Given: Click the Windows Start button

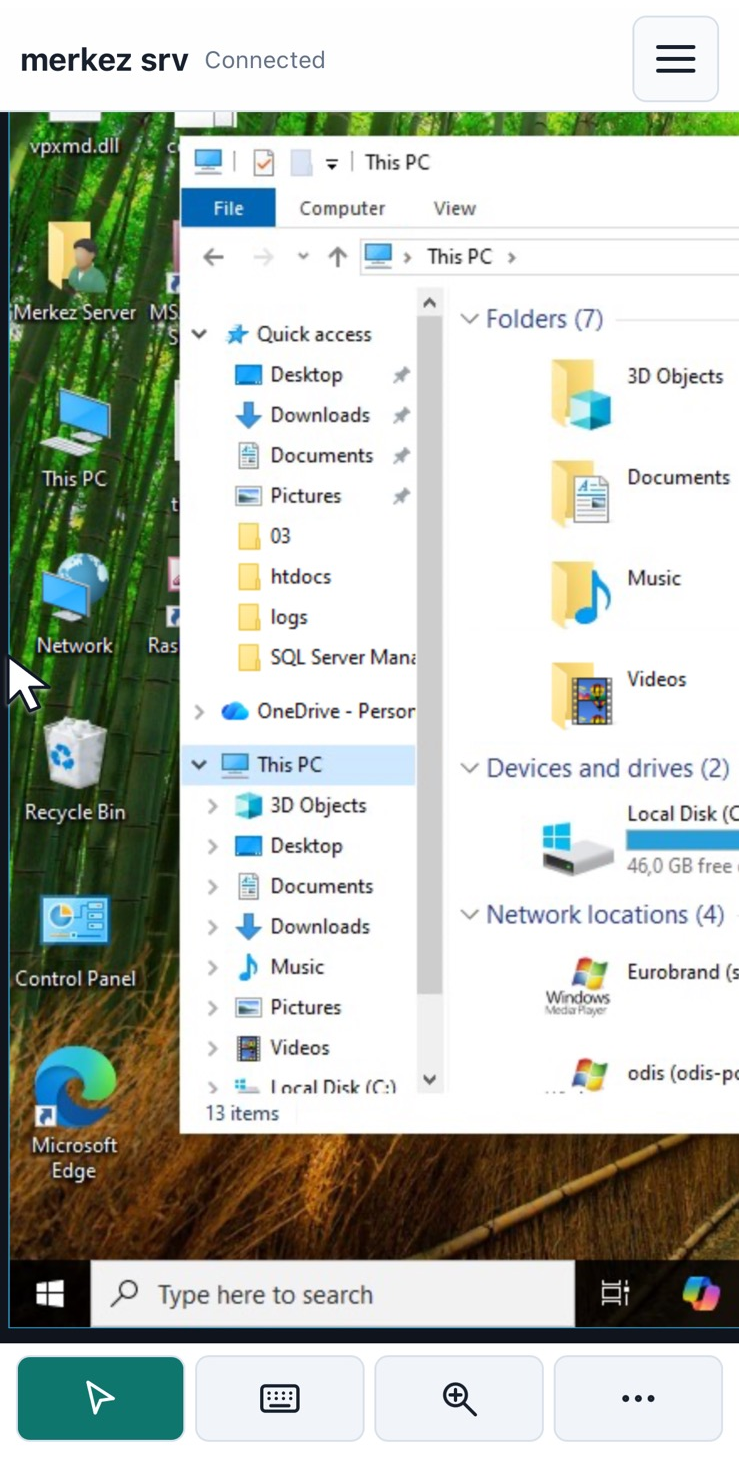Looking at the screenshot, I should (50, 1294).
